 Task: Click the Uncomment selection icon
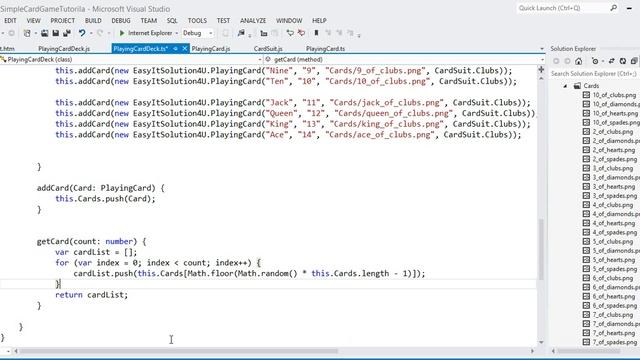point(301,33)
